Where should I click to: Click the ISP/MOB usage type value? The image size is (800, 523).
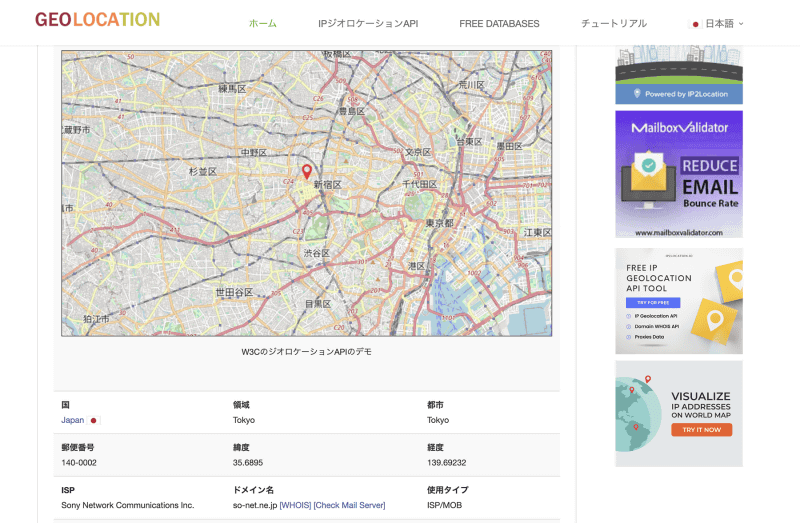point(444,505)
